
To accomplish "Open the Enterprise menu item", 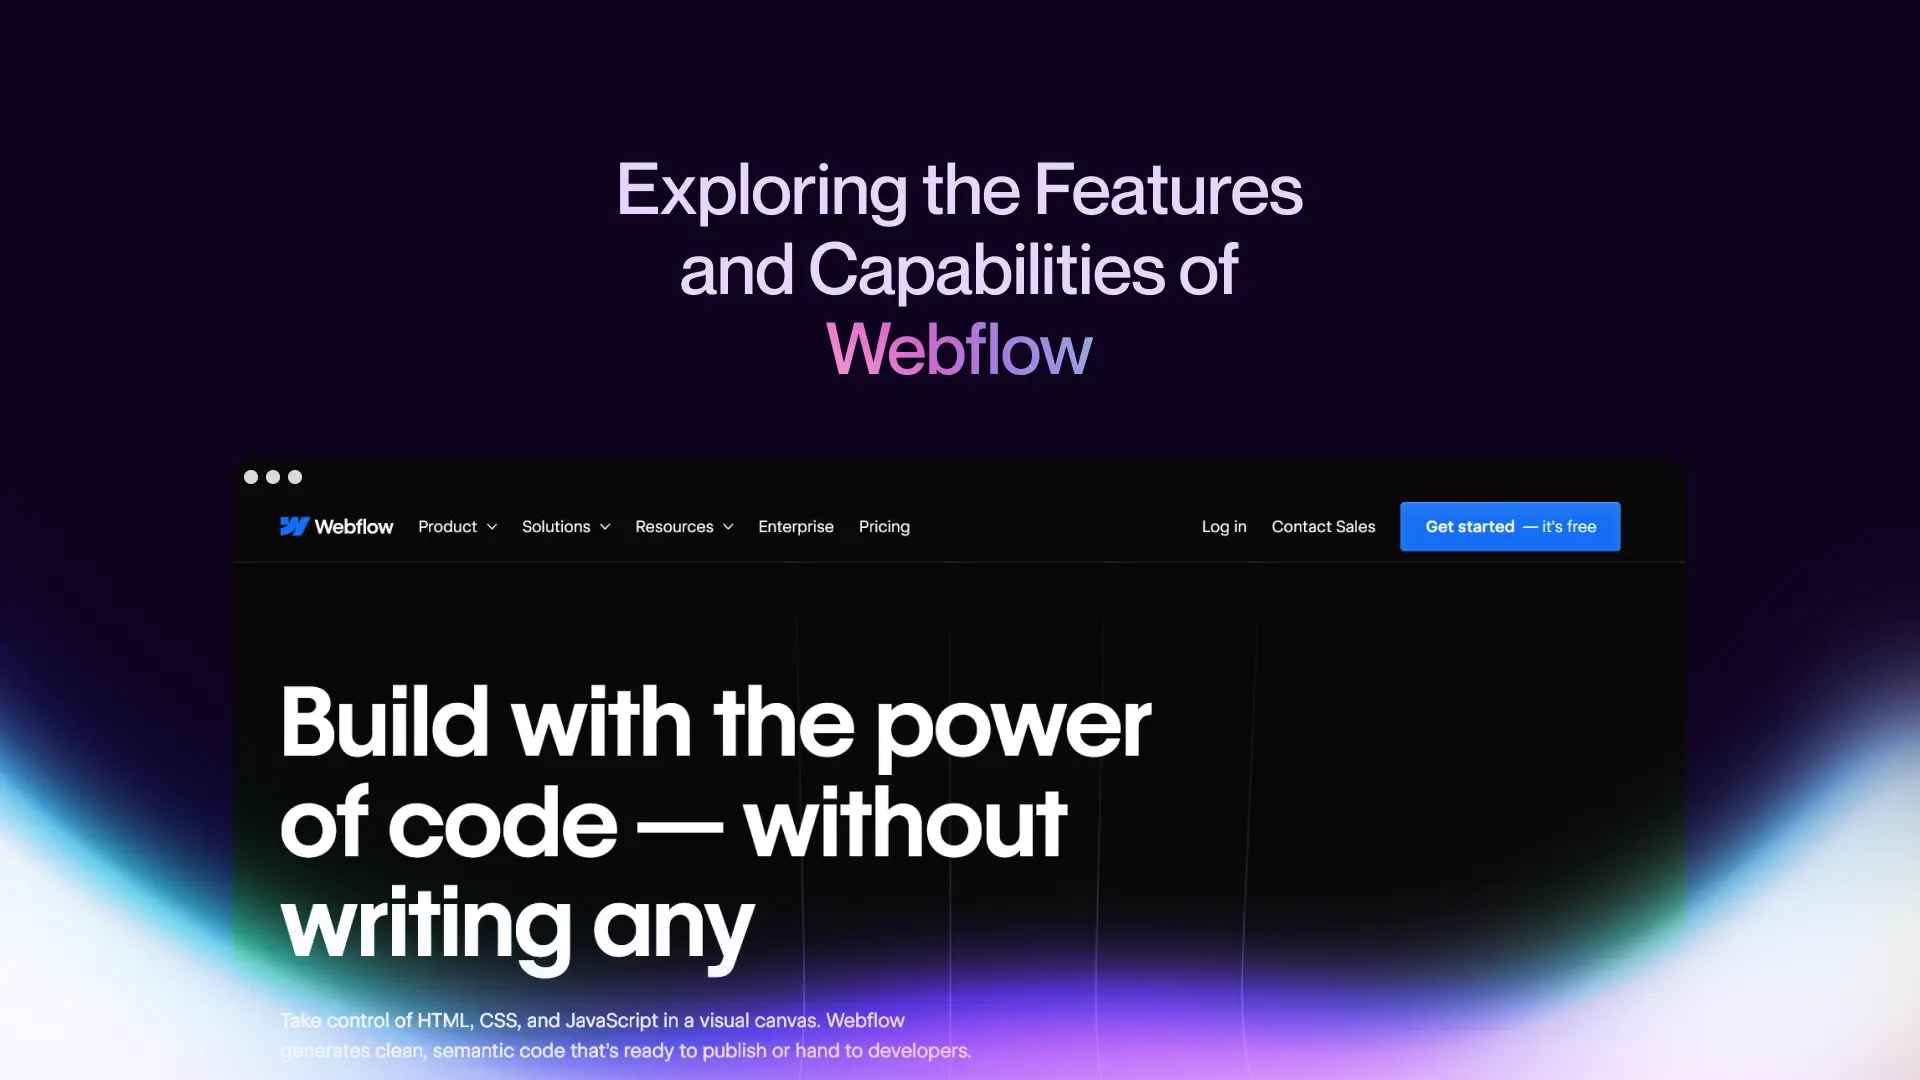I will click(795, 526).
